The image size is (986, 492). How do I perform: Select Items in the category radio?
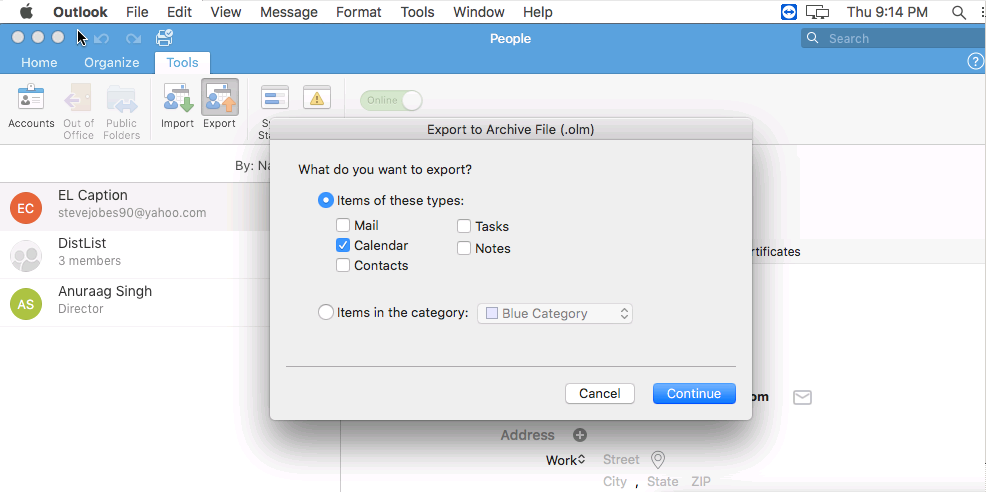pyautogui.click(x=326, y=313)
